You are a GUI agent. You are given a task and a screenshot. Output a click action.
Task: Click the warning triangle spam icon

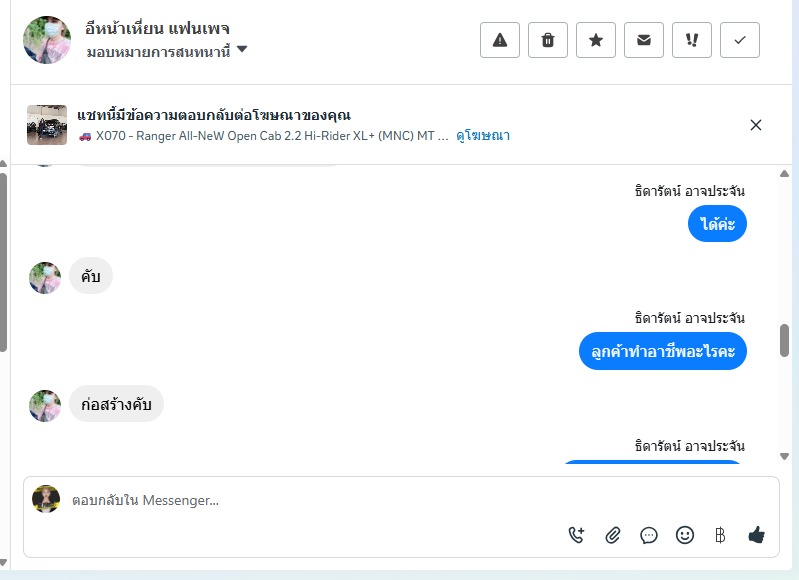point(500,40)
